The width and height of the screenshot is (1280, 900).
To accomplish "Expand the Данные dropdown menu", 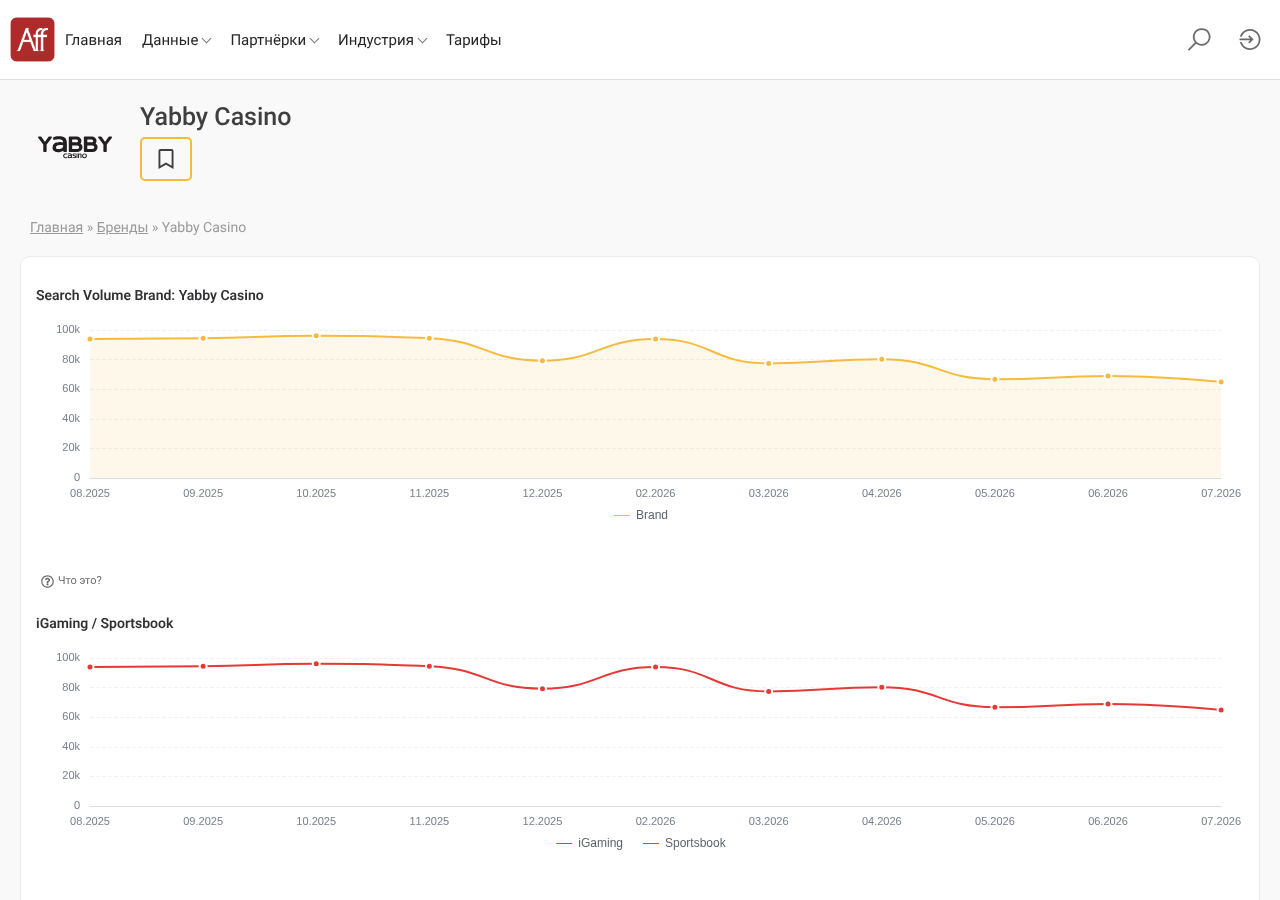I will 176,40.
